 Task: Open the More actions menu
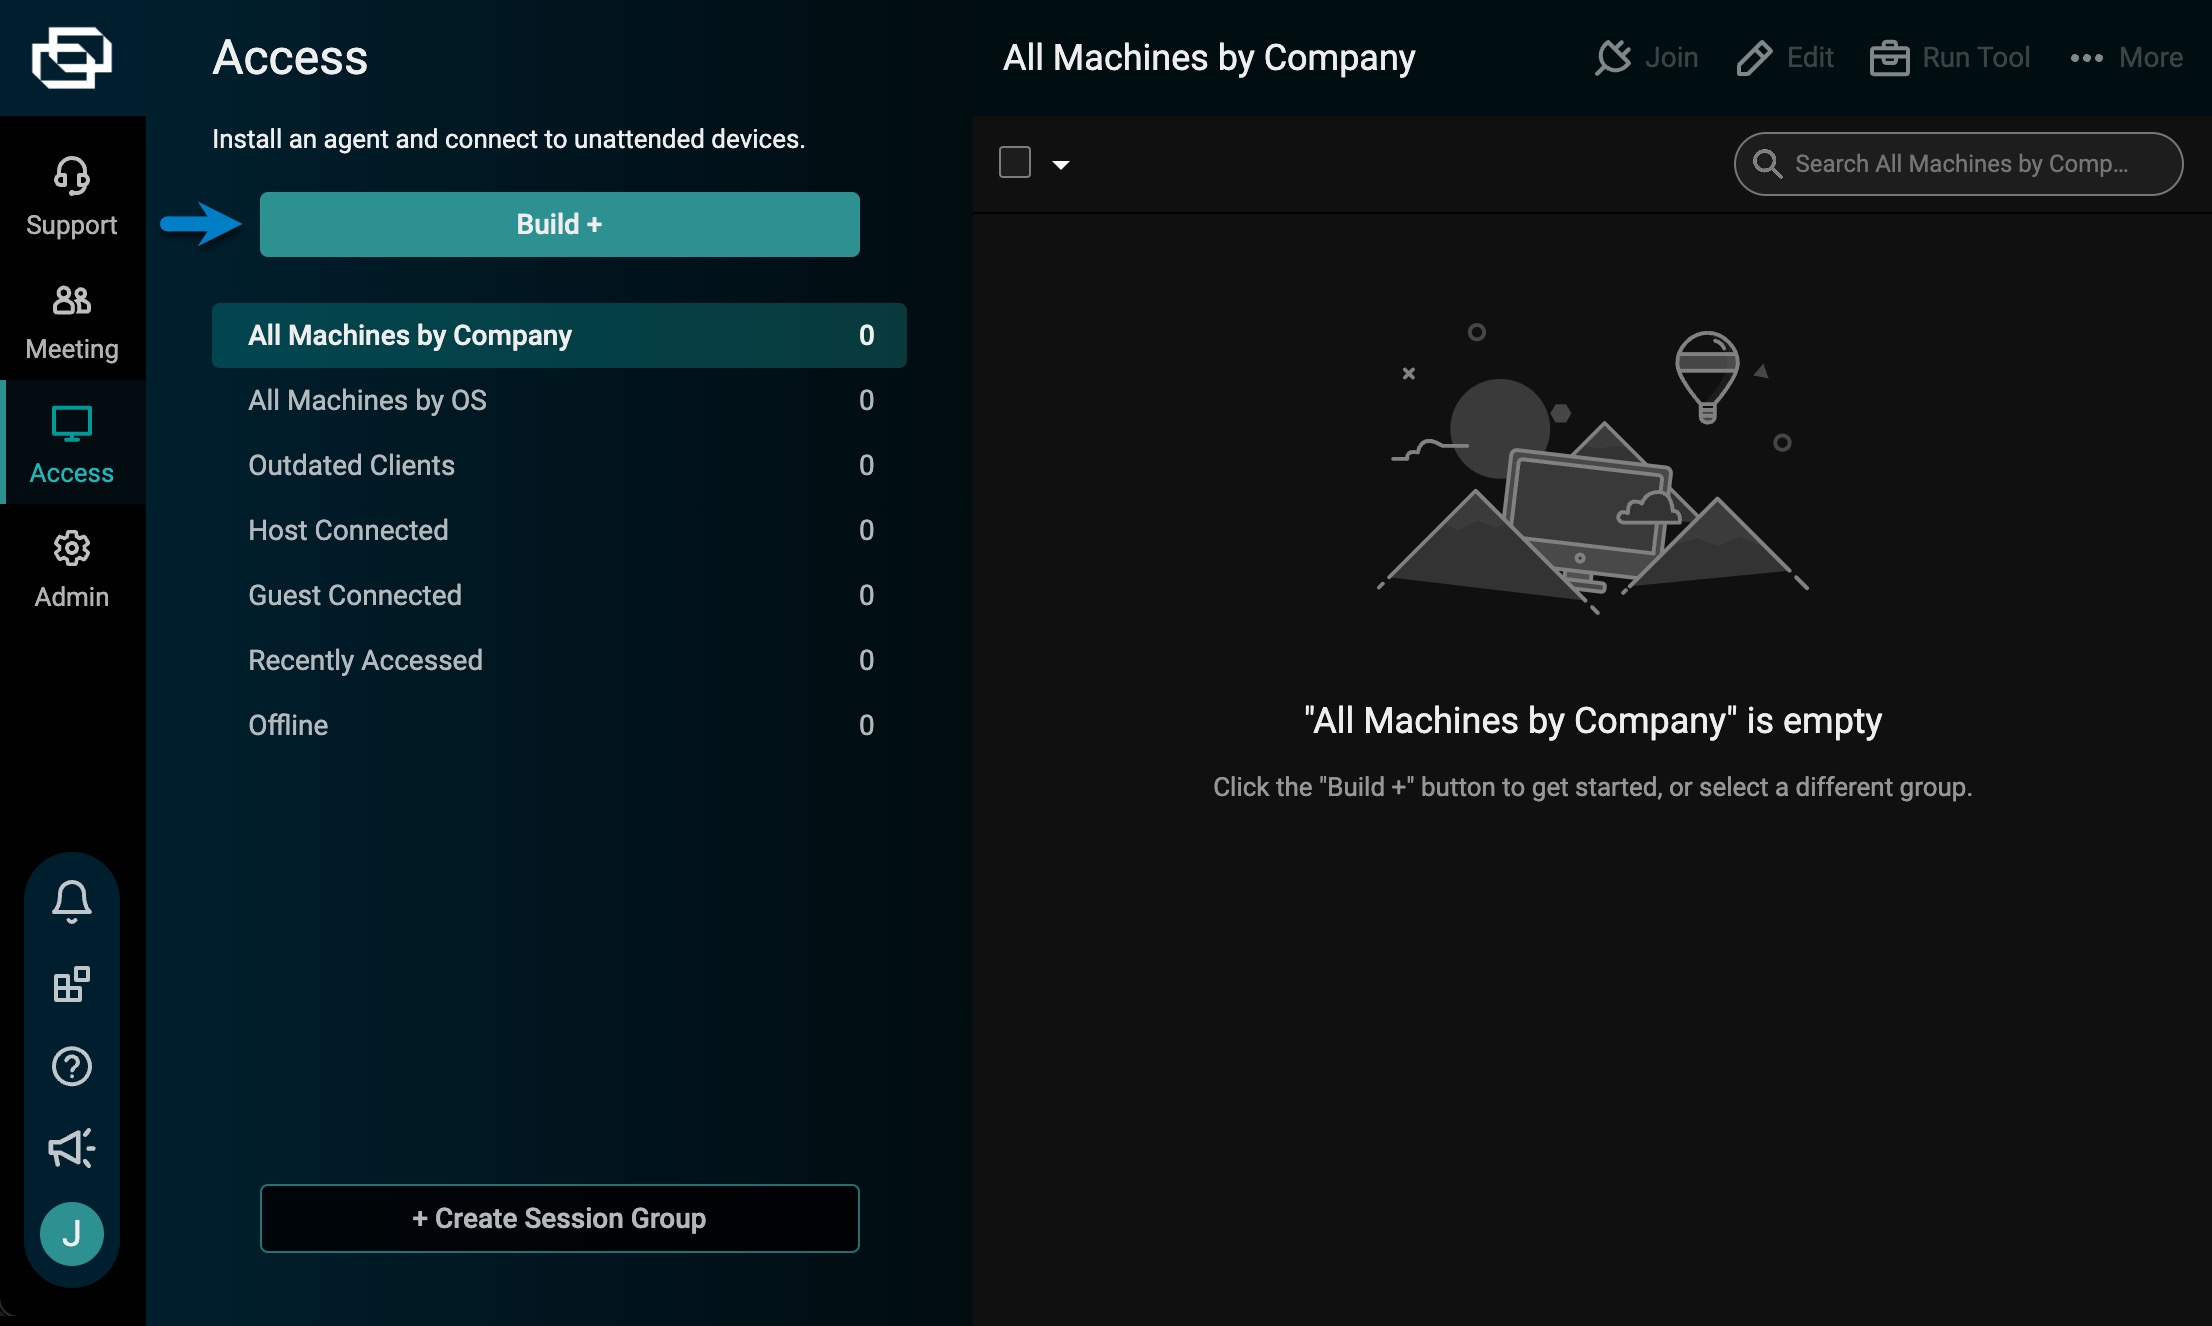pyautogui.click(x=2126, y=58)
